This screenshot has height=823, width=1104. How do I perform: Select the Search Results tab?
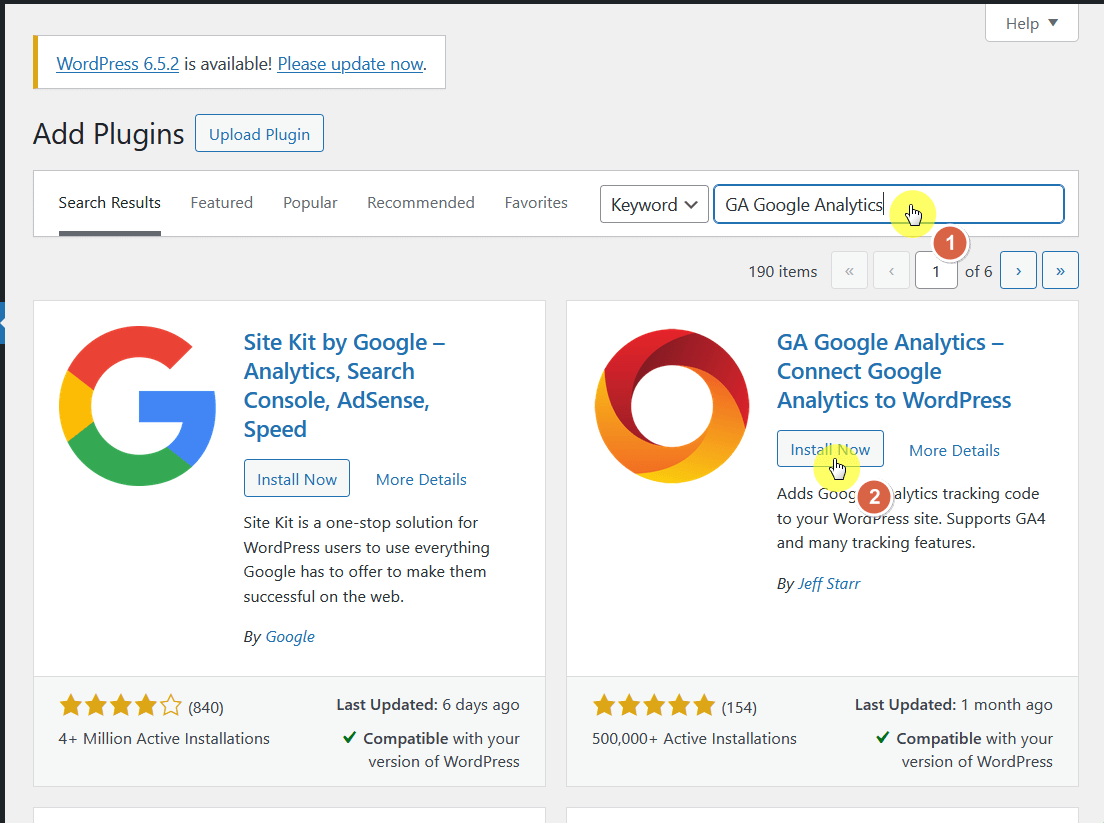pyautogui.click(x=109, y=203)
